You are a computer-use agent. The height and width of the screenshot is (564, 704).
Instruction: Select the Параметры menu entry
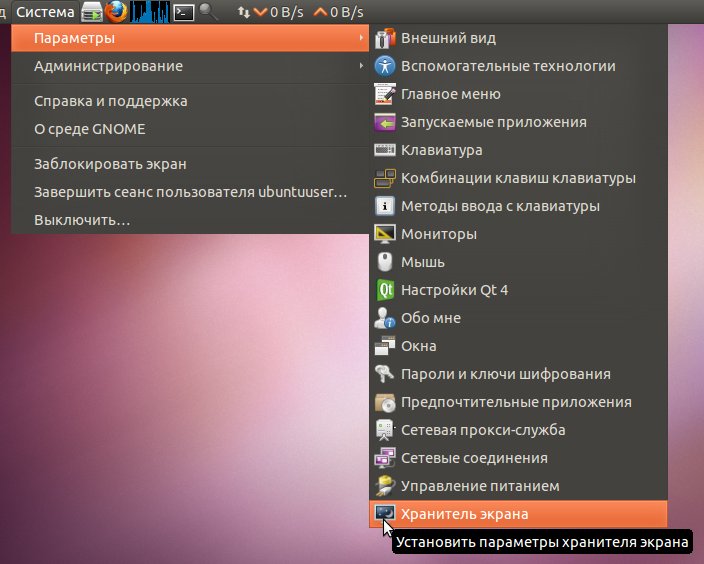190,38
